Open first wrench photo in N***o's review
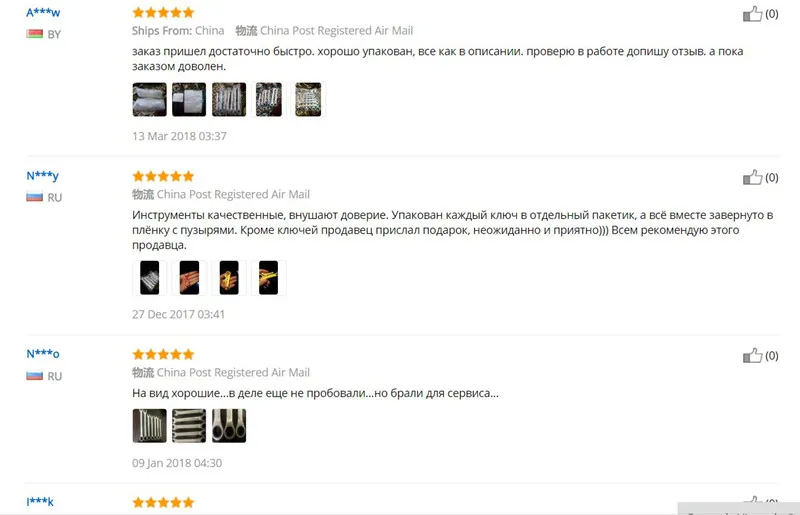 149,426
